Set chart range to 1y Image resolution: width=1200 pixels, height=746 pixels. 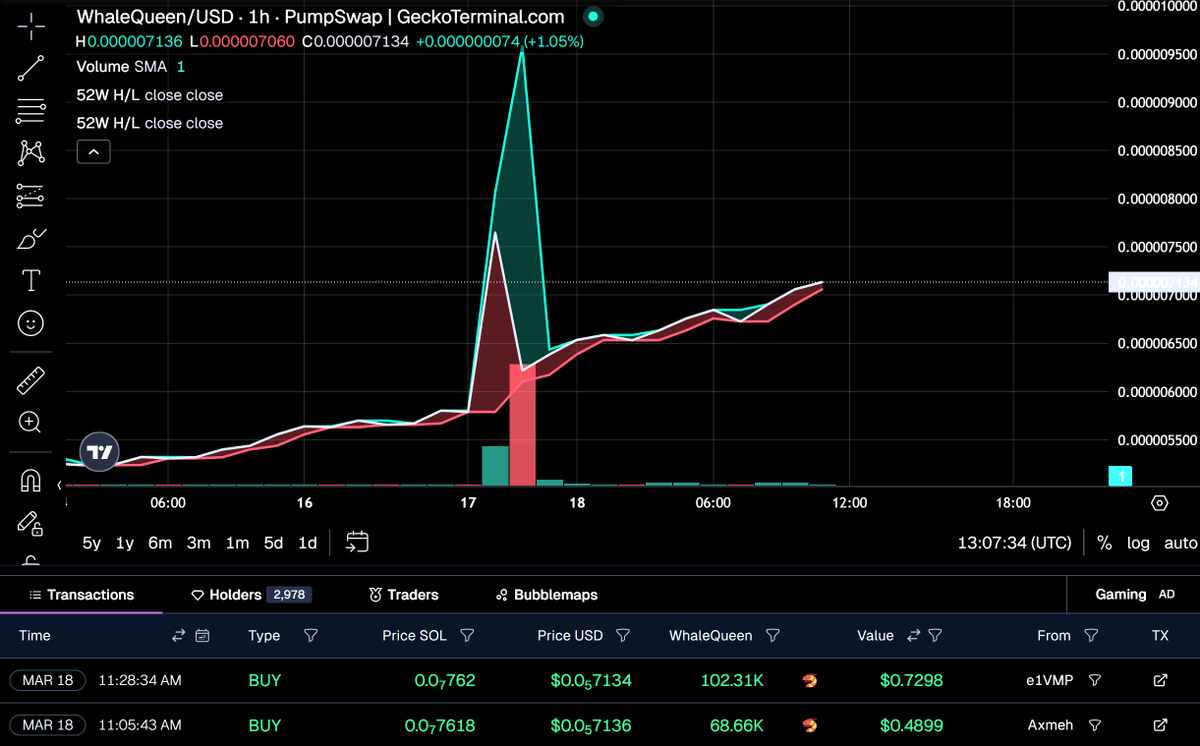point(125,543)
